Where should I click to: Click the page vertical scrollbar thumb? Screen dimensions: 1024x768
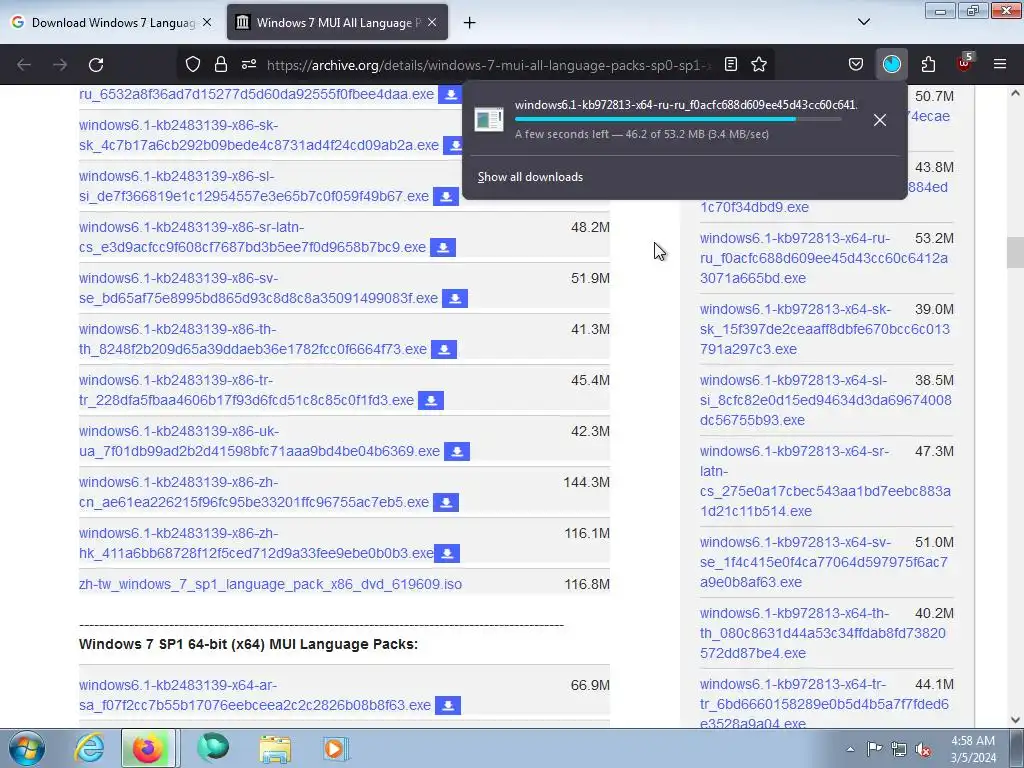(1015, 252)
